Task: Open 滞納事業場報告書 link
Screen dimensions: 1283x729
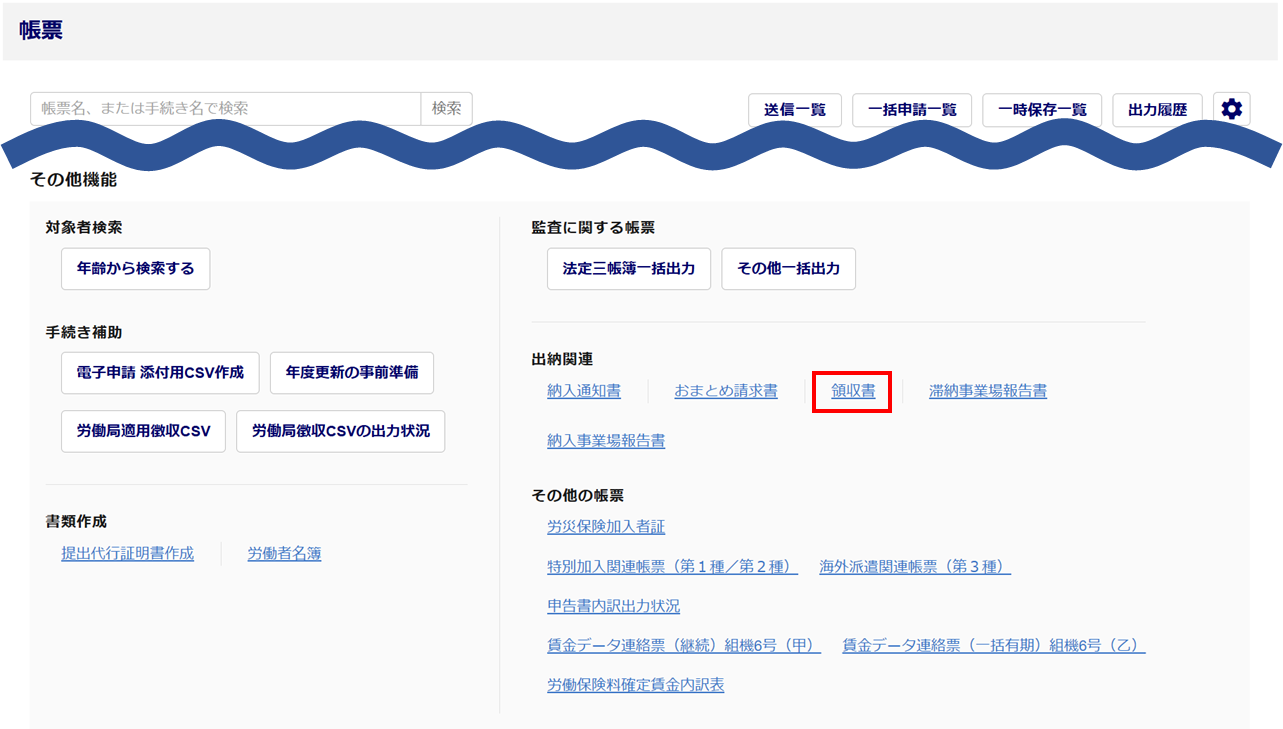Action: point(987,391)
